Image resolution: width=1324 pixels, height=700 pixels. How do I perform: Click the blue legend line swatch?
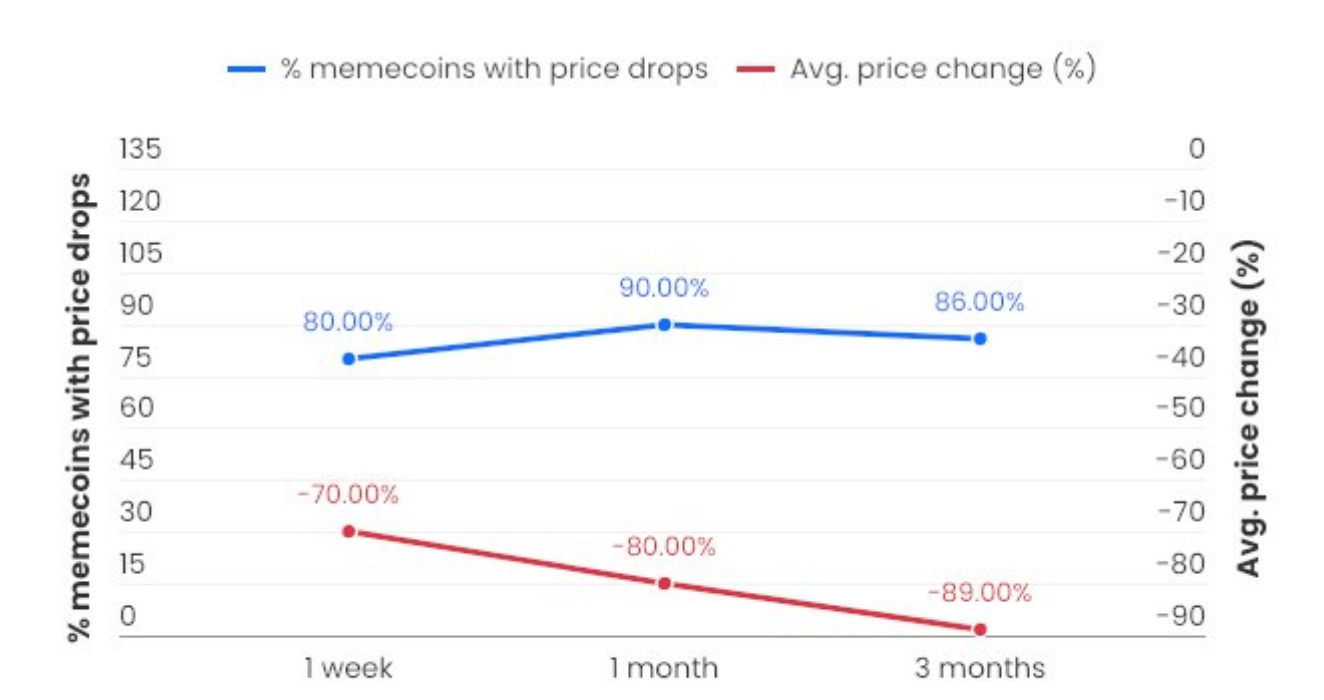tap(247, 70)
